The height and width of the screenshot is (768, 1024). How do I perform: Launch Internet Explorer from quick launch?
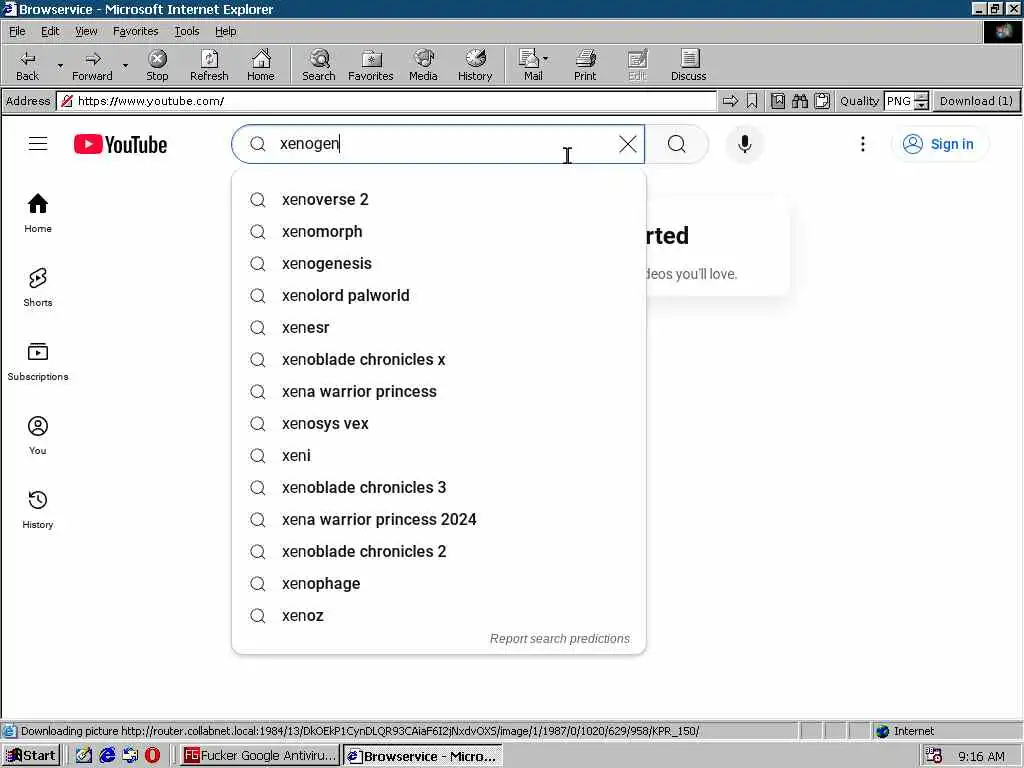[107, 756]
